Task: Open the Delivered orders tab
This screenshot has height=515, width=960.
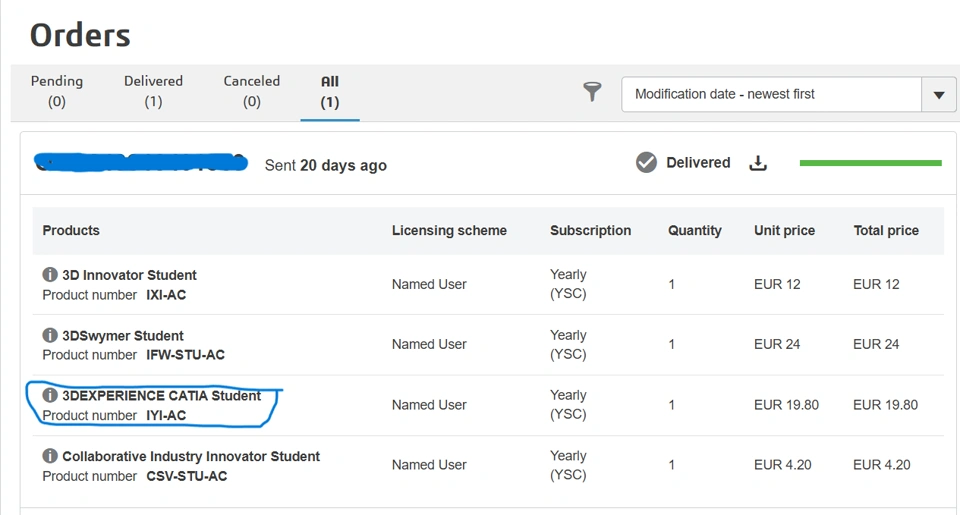Action: 153,91
